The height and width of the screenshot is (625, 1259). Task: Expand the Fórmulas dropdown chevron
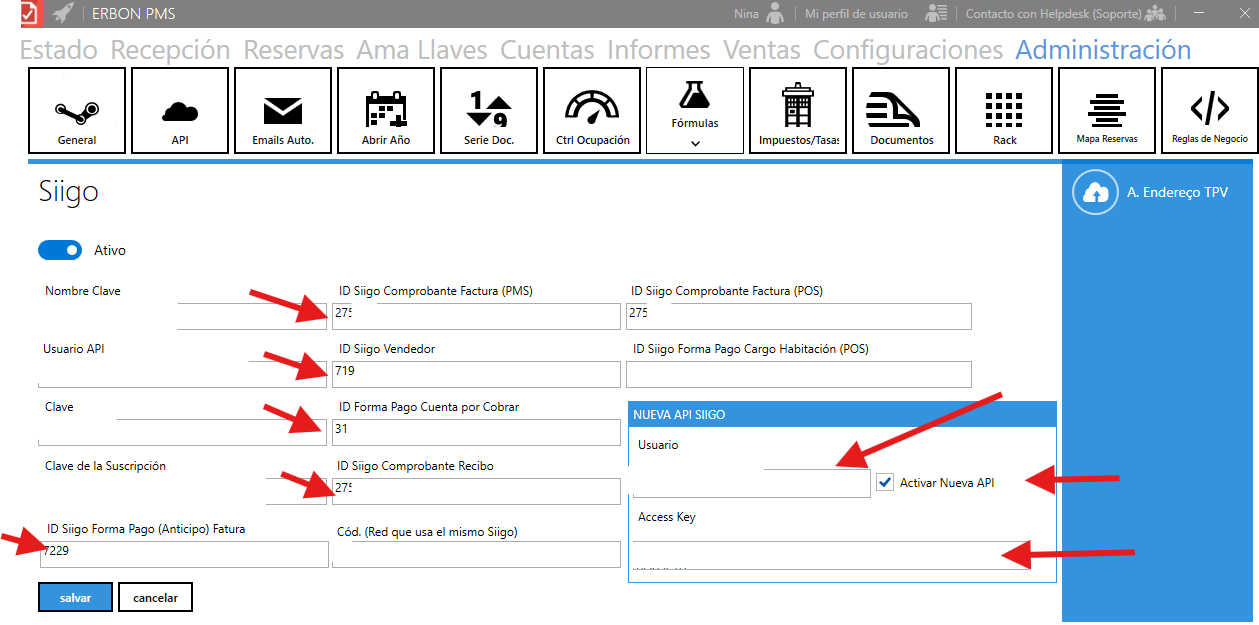[695, 143]
